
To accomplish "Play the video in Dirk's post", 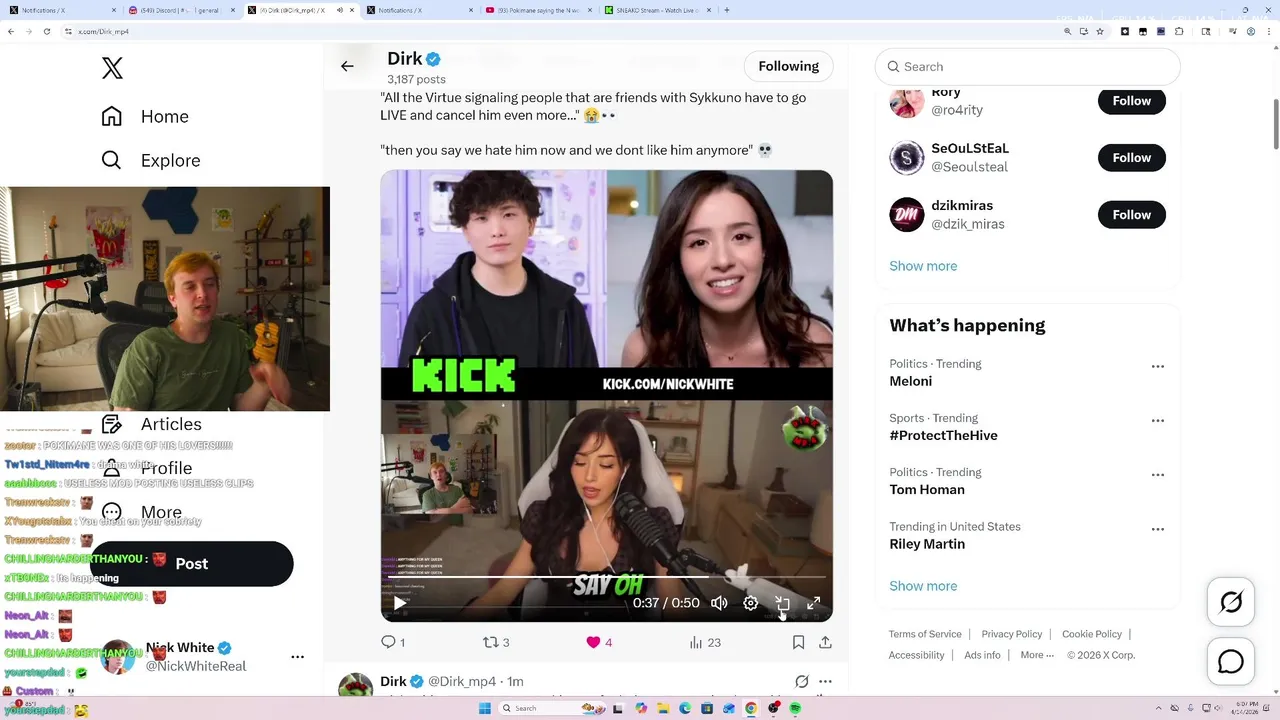I will point(399,603).
